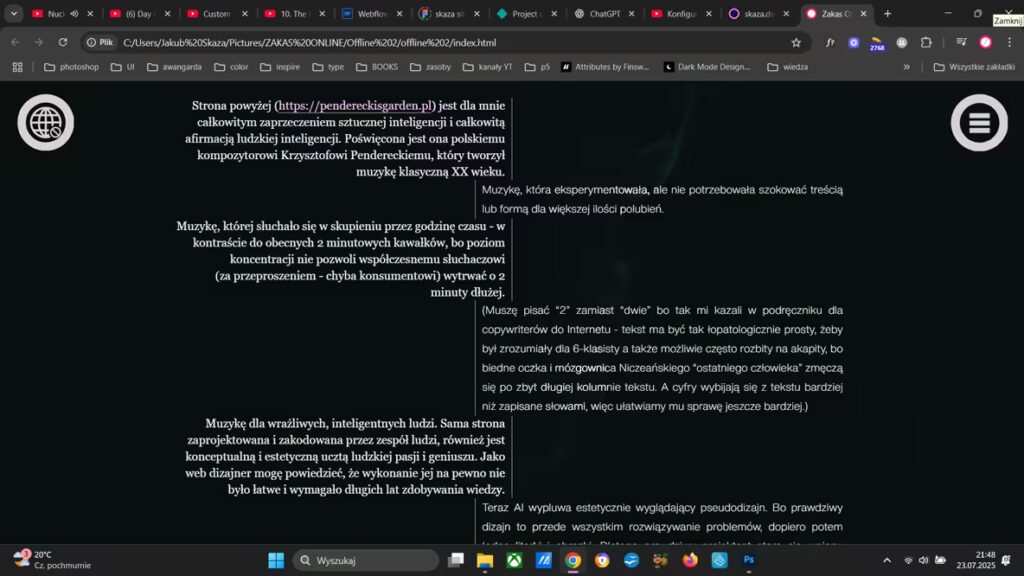Bookmark this page with the star icon
Image resolution: width=1024 pixels, height=576 pixels.
796,43
